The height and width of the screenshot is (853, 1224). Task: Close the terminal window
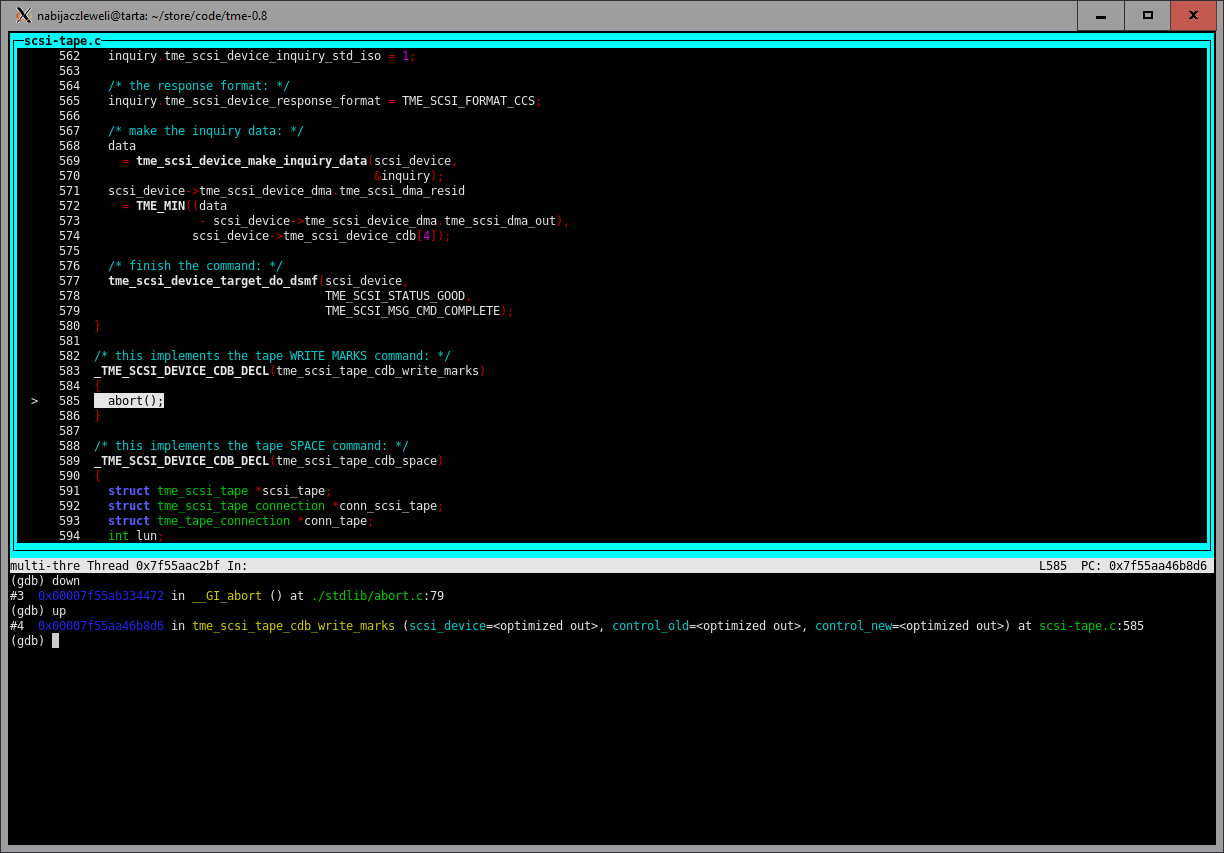(1193, 15)
